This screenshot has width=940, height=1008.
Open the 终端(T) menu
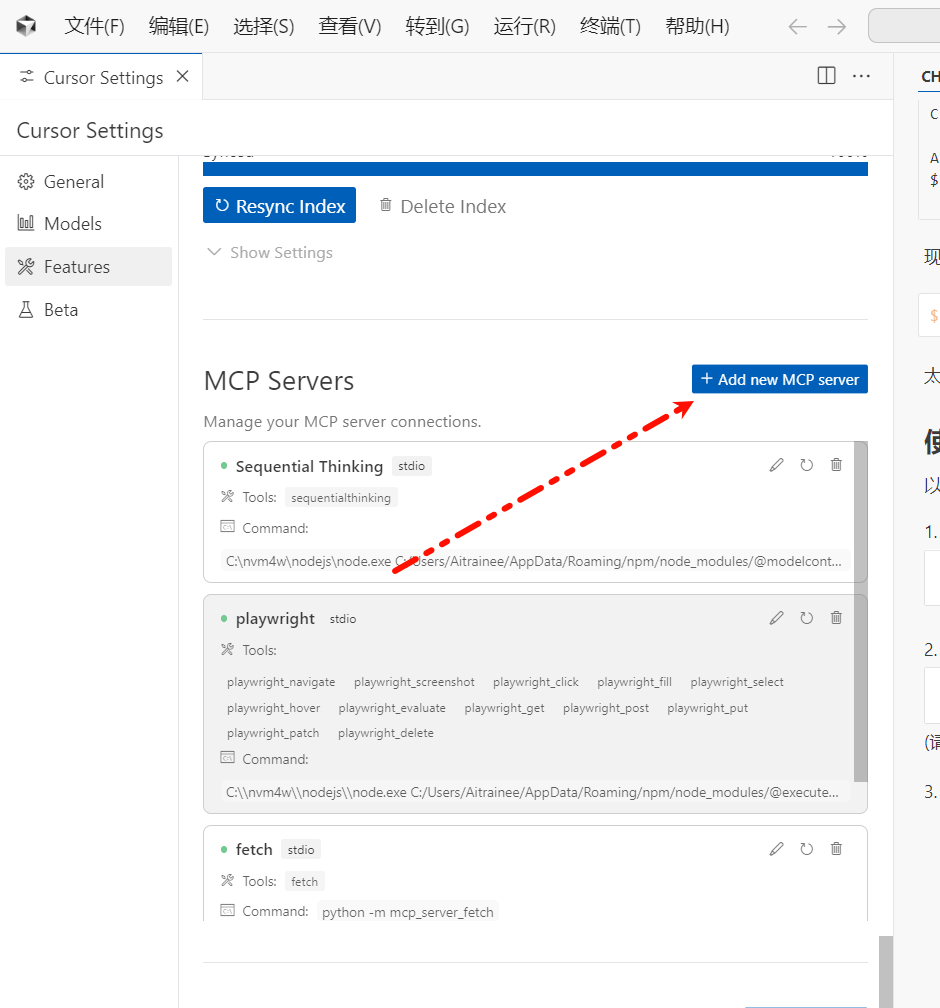point(610,27)
